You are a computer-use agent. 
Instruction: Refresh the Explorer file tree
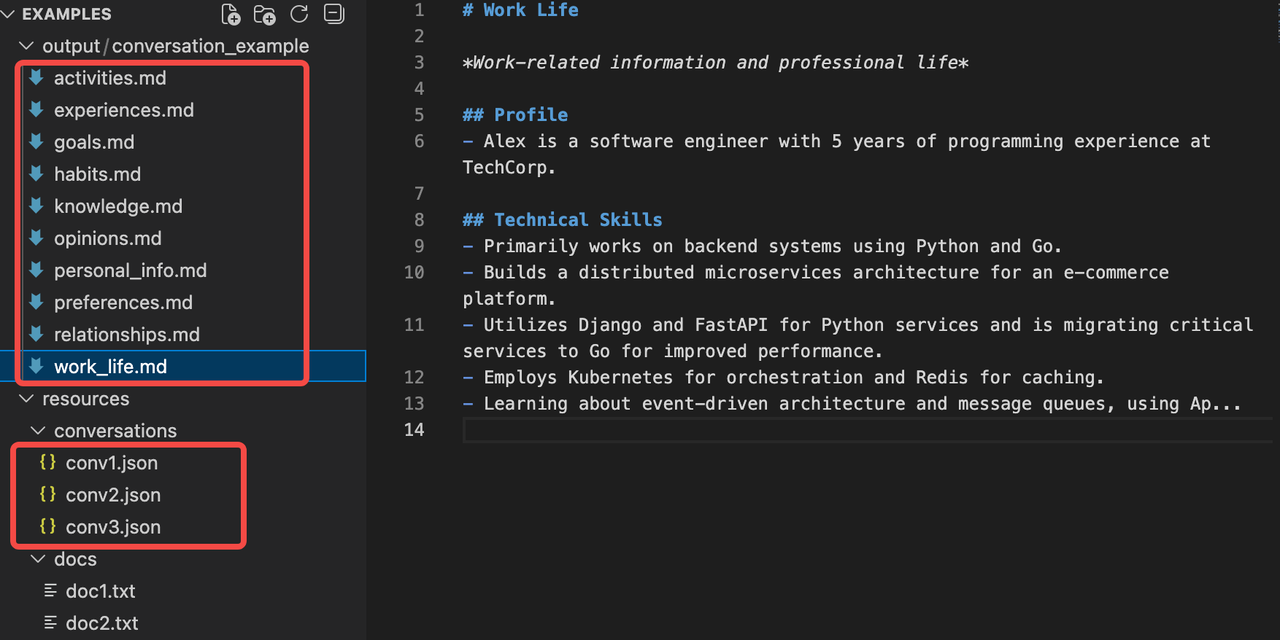tap(299, 14)
